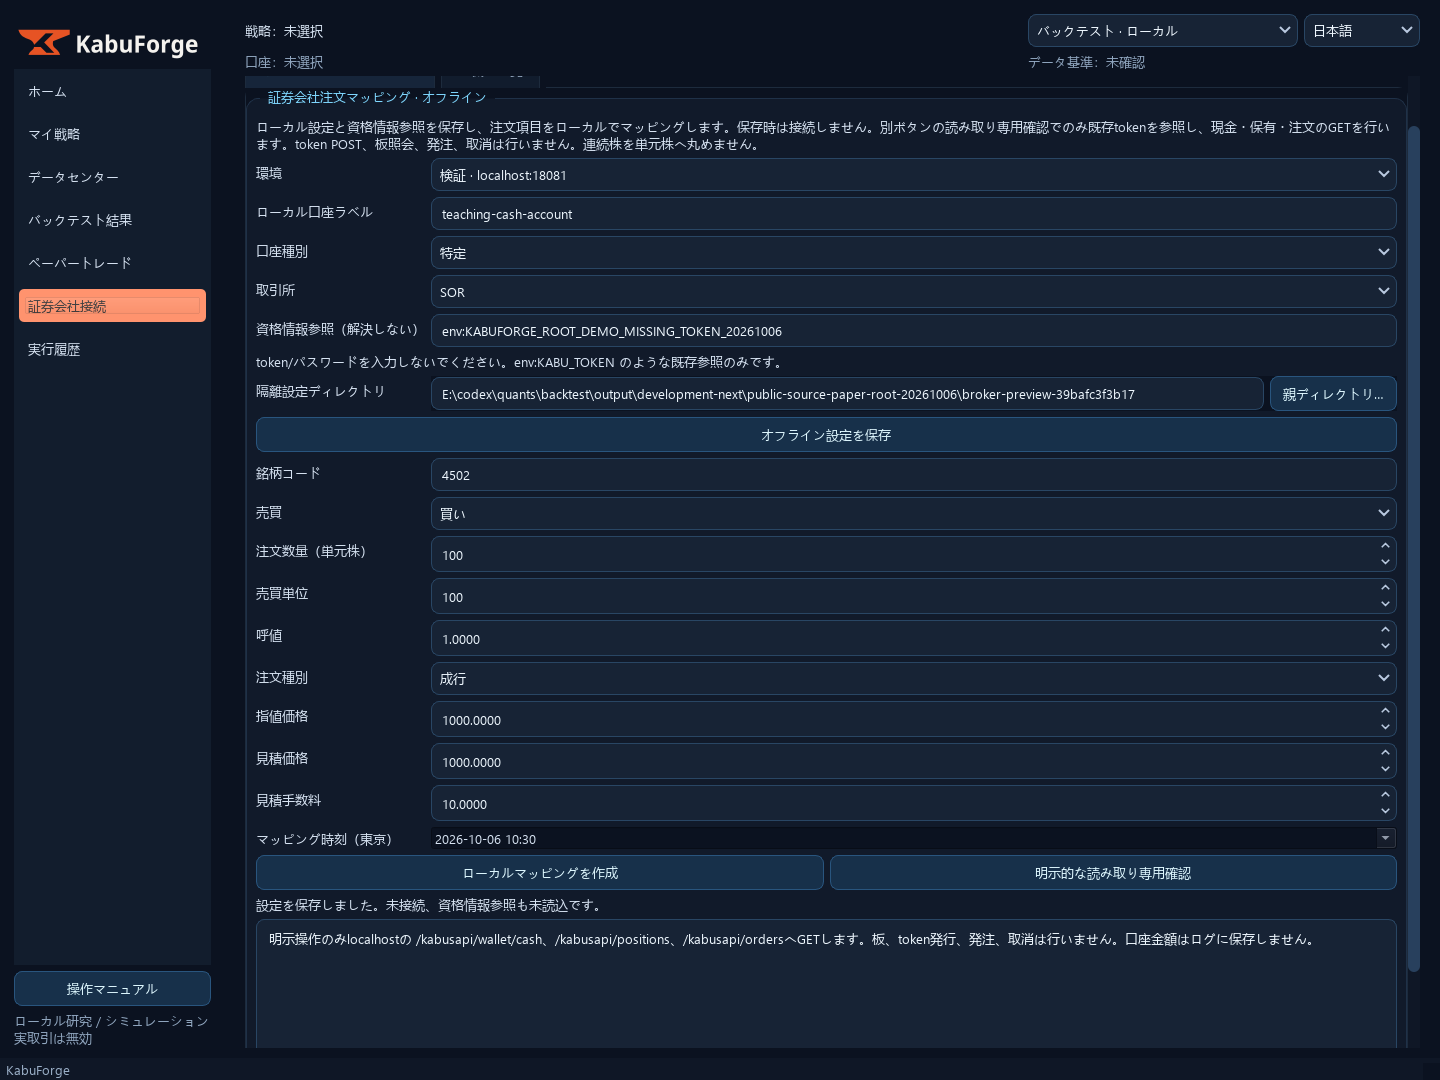Increase 見積価格 using the up arrow

(1385, 753)
